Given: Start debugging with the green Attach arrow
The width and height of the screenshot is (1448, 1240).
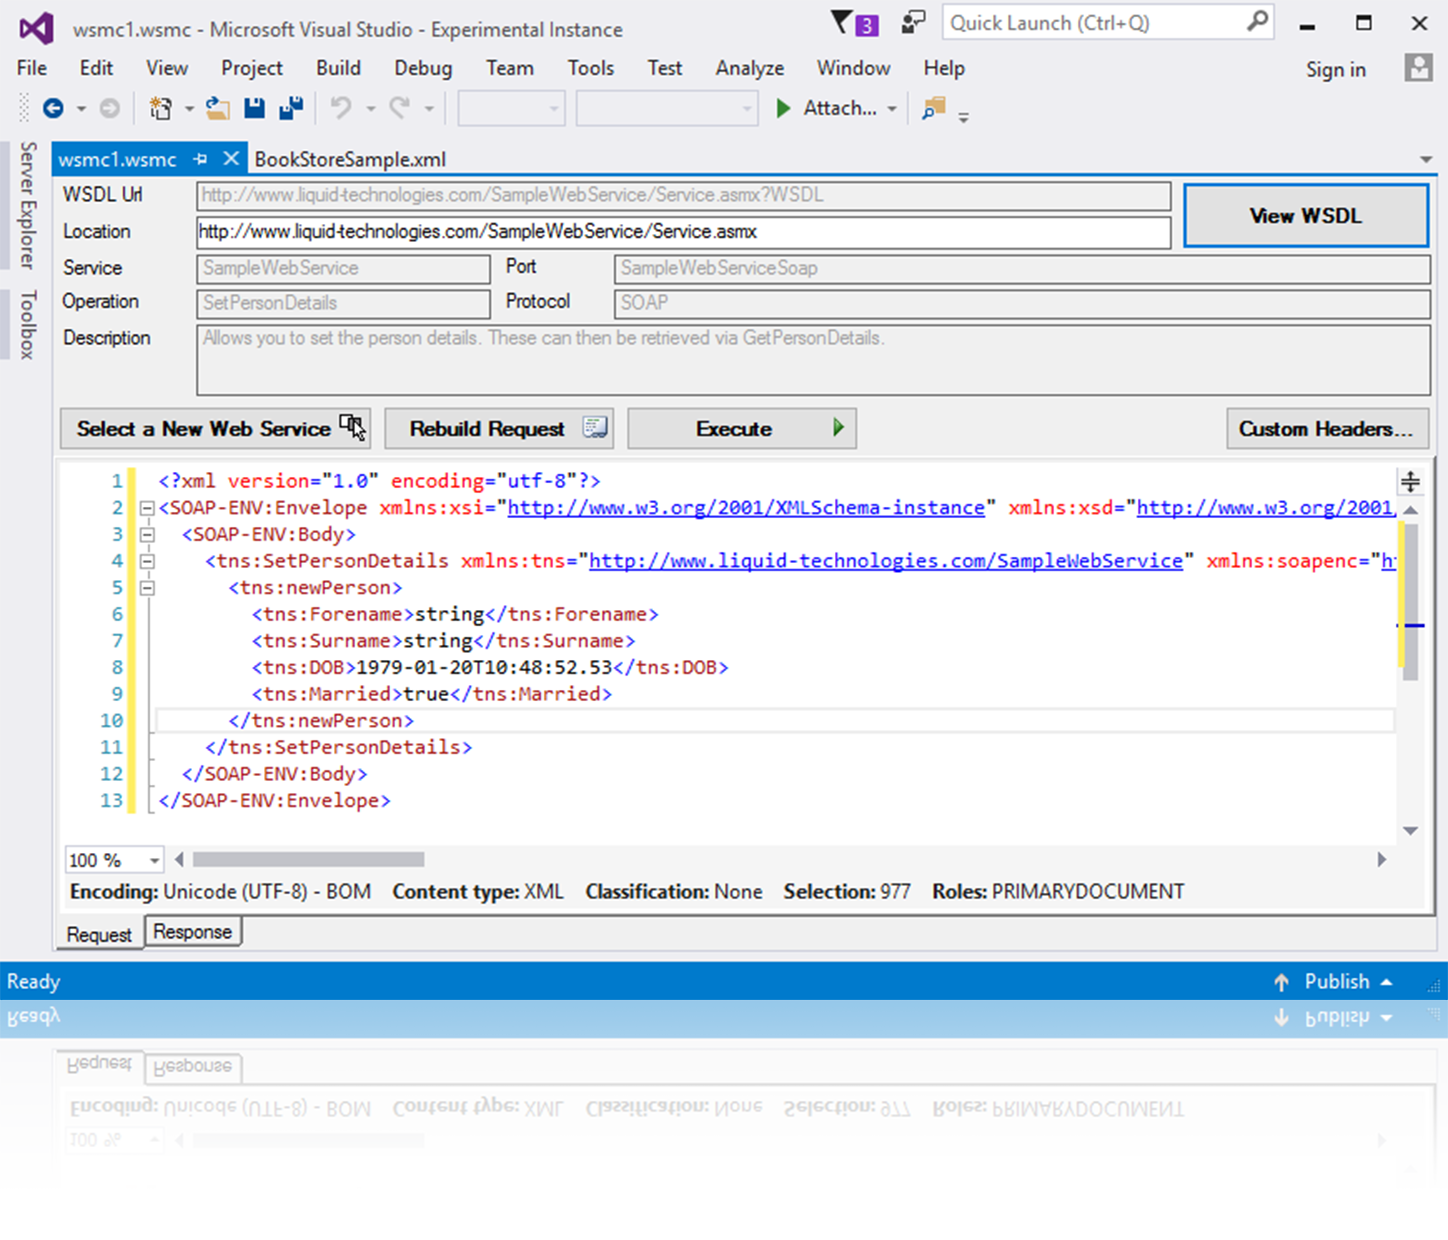Looking at the screenshot, I should tap(783, 108).
